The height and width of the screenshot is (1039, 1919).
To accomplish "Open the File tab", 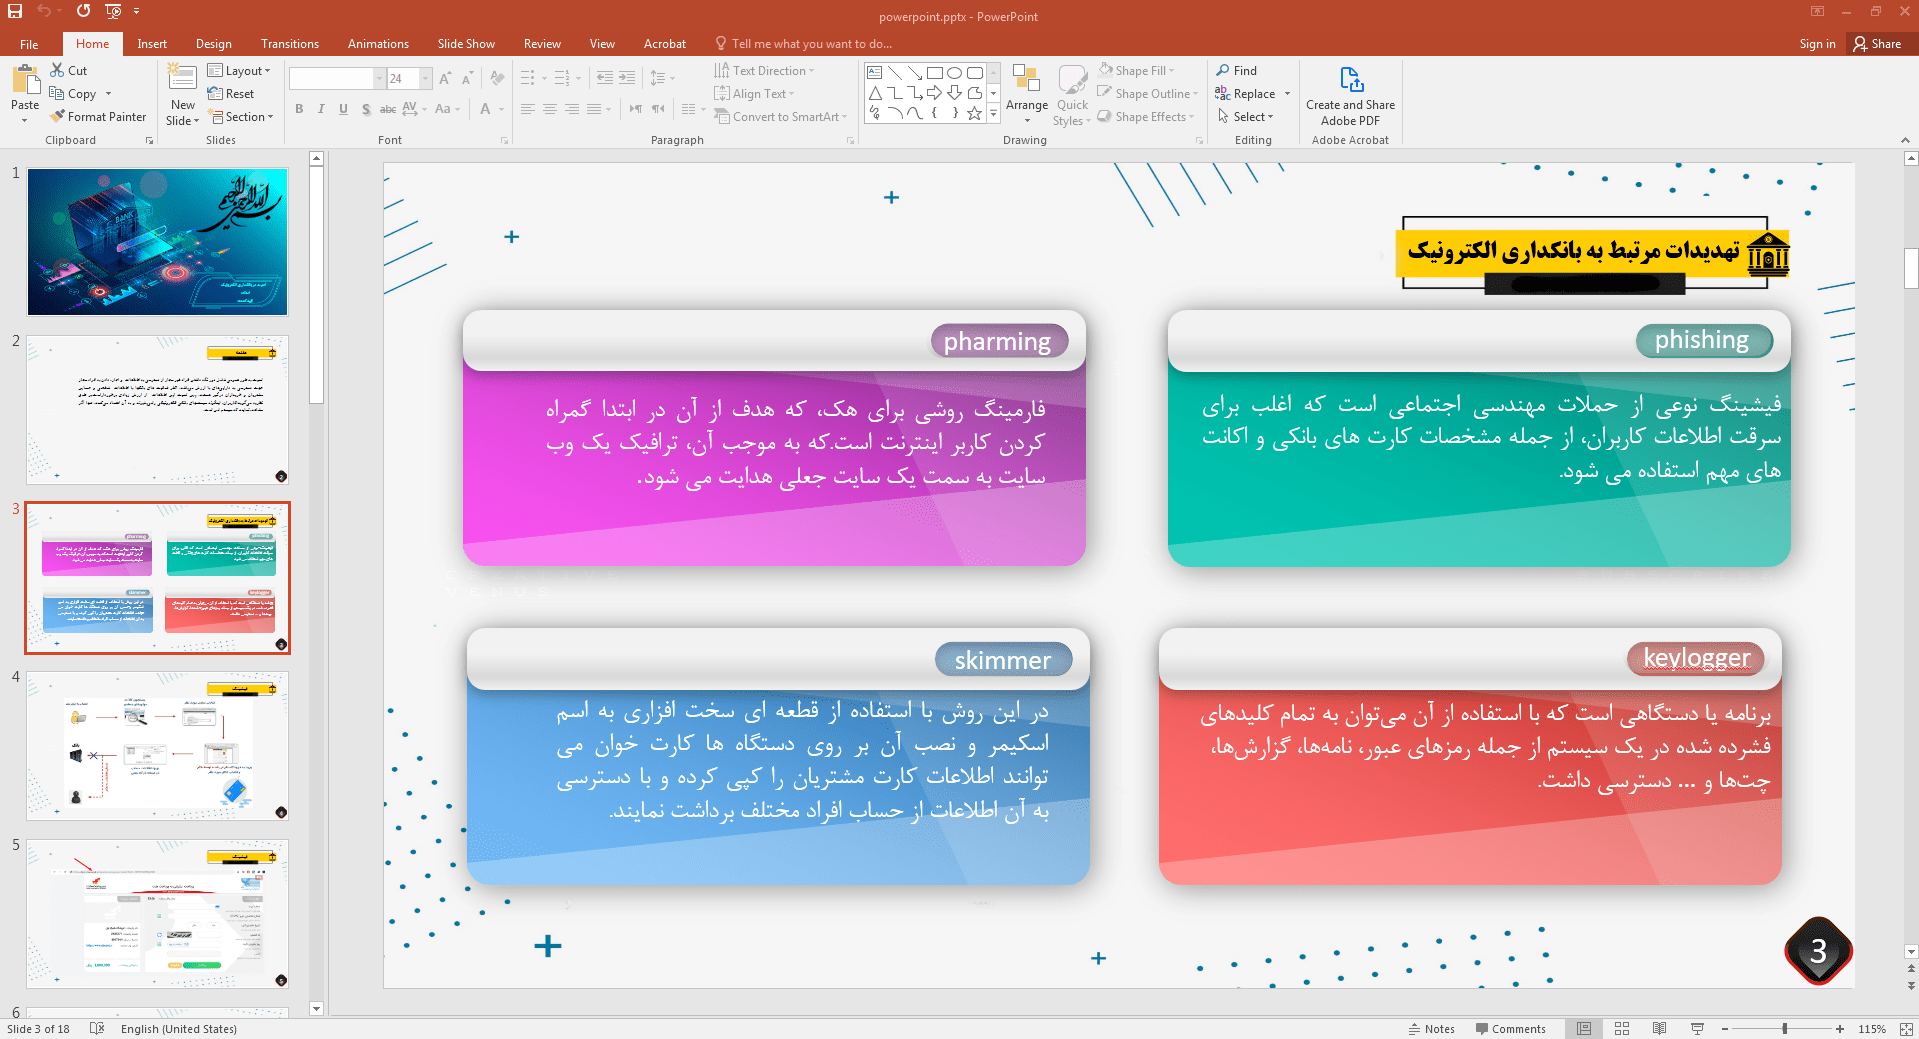I will [29, 44].
